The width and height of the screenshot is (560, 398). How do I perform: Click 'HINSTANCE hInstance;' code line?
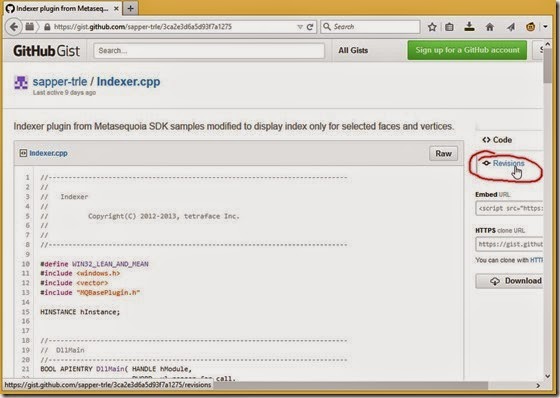click(x=80, y=312)
